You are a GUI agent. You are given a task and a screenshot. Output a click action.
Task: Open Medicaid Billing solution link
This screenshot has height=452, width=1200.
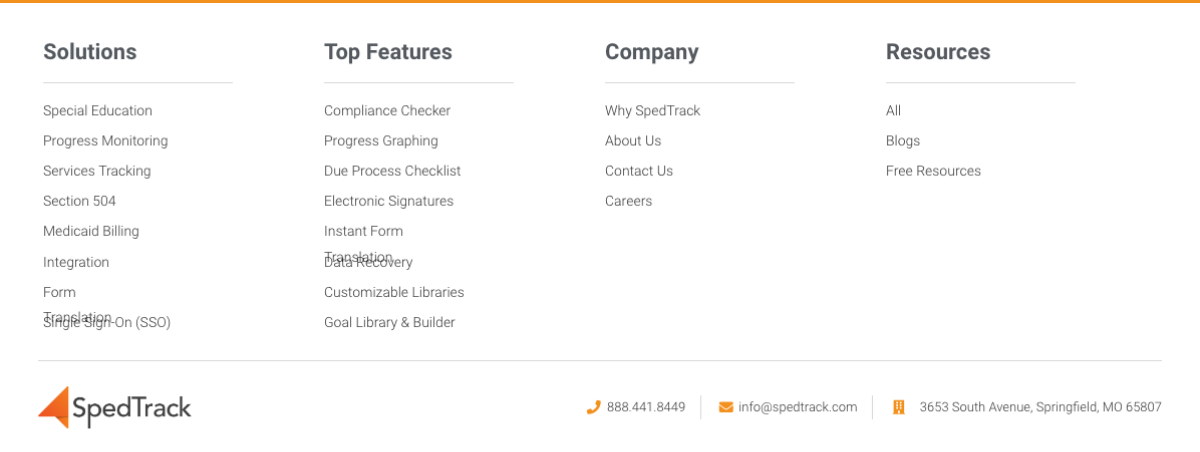tap(91, 231)
